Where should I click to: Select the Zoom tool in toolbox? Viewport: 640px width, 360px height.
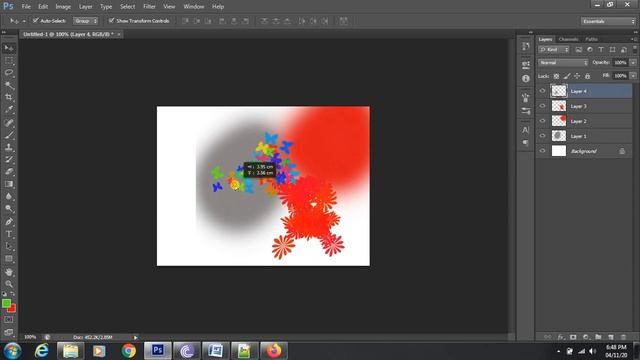[x=9, y=284]
